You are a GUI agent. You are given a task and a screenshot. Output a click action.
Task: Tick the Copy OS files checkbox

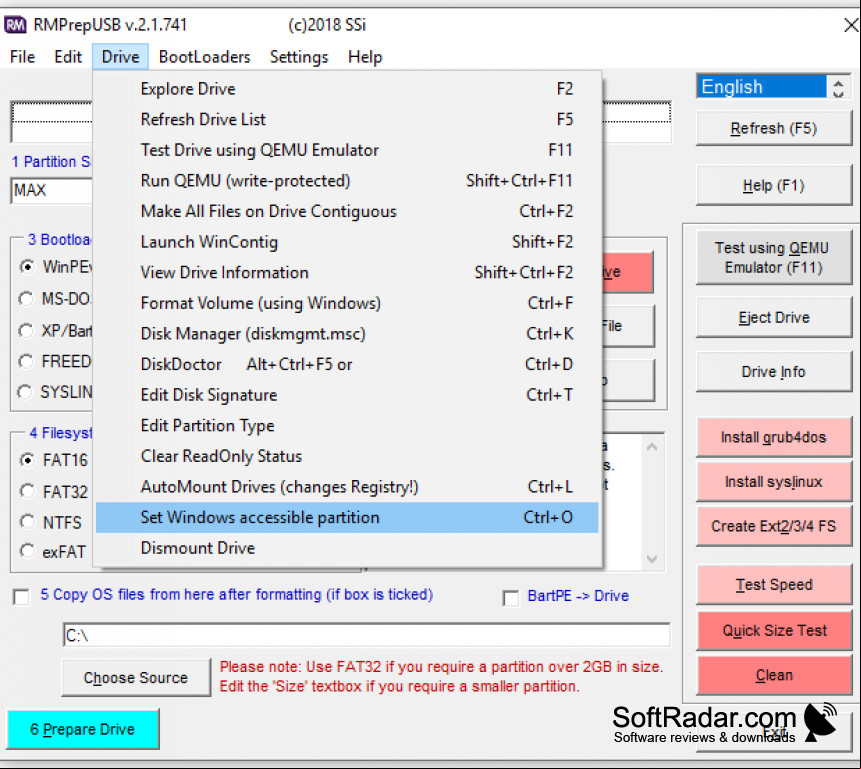tap(21, 597)
